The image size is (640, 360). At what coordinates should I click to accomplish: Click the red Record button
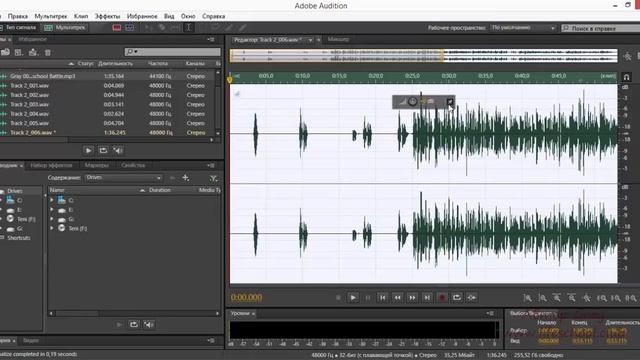tap(442, 298)
